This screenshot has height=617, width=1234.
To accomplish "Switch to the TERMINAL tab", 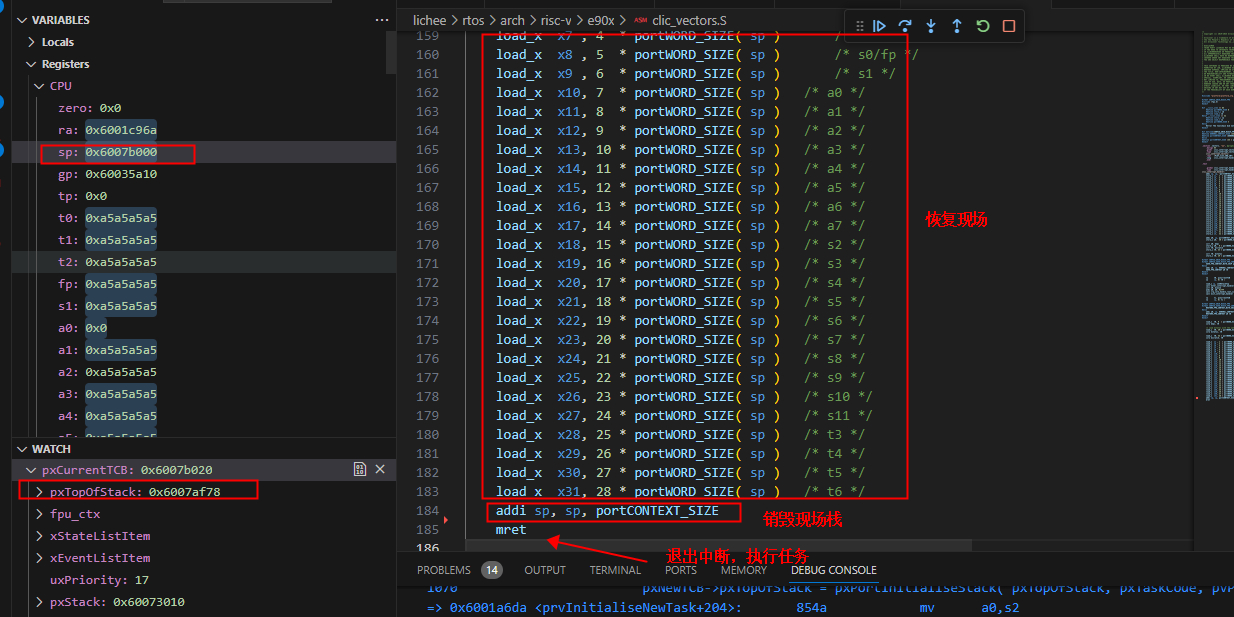I will click(615, 570).
